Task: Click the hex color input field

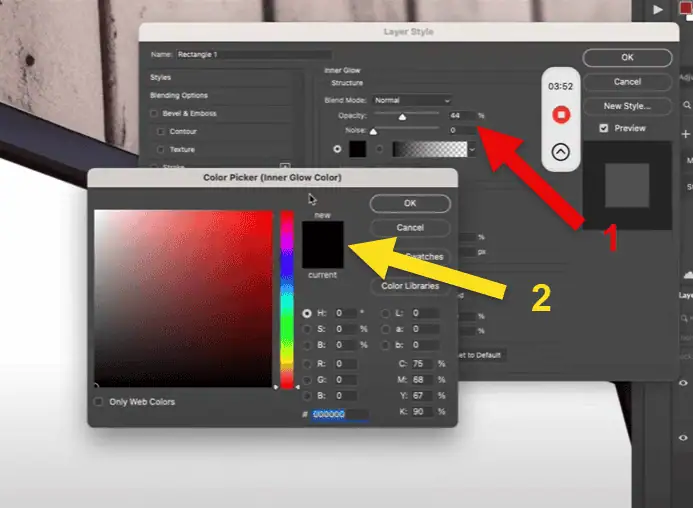Action: coord(339,413)
